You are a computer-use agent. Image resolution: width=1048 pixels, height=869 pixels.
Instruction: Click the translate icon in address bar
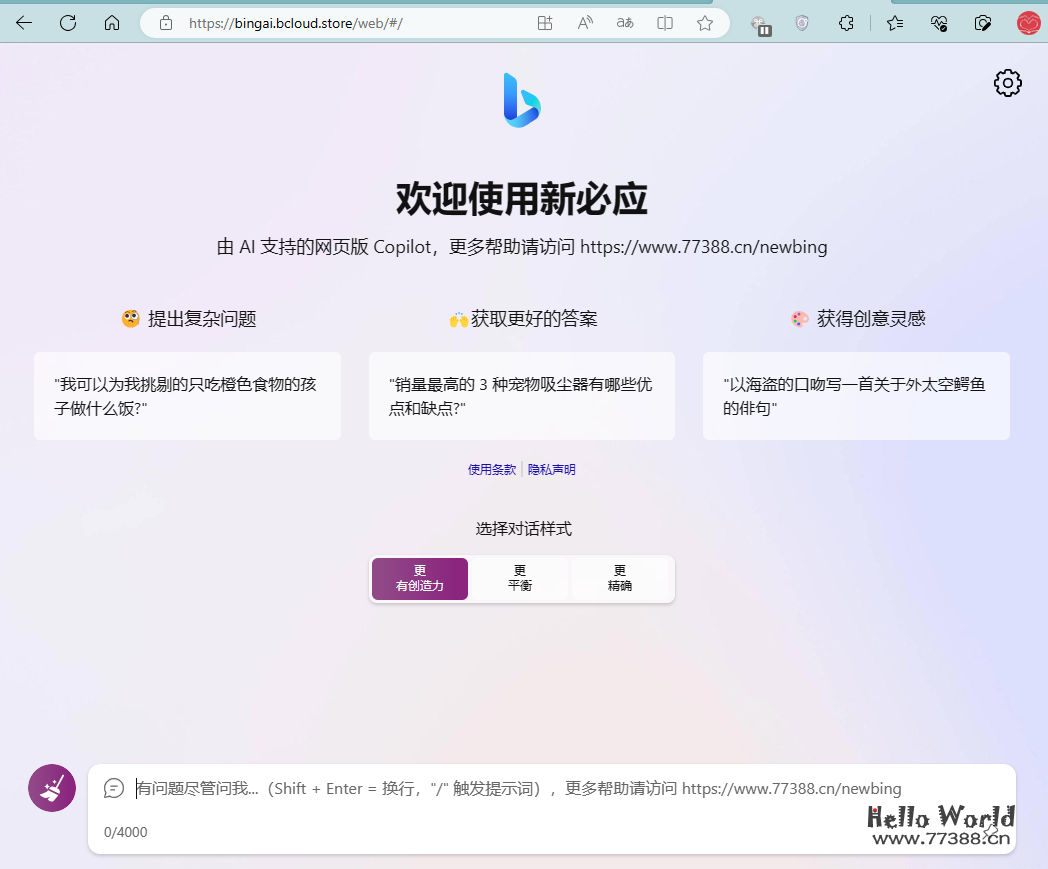(x=624, y=23)
